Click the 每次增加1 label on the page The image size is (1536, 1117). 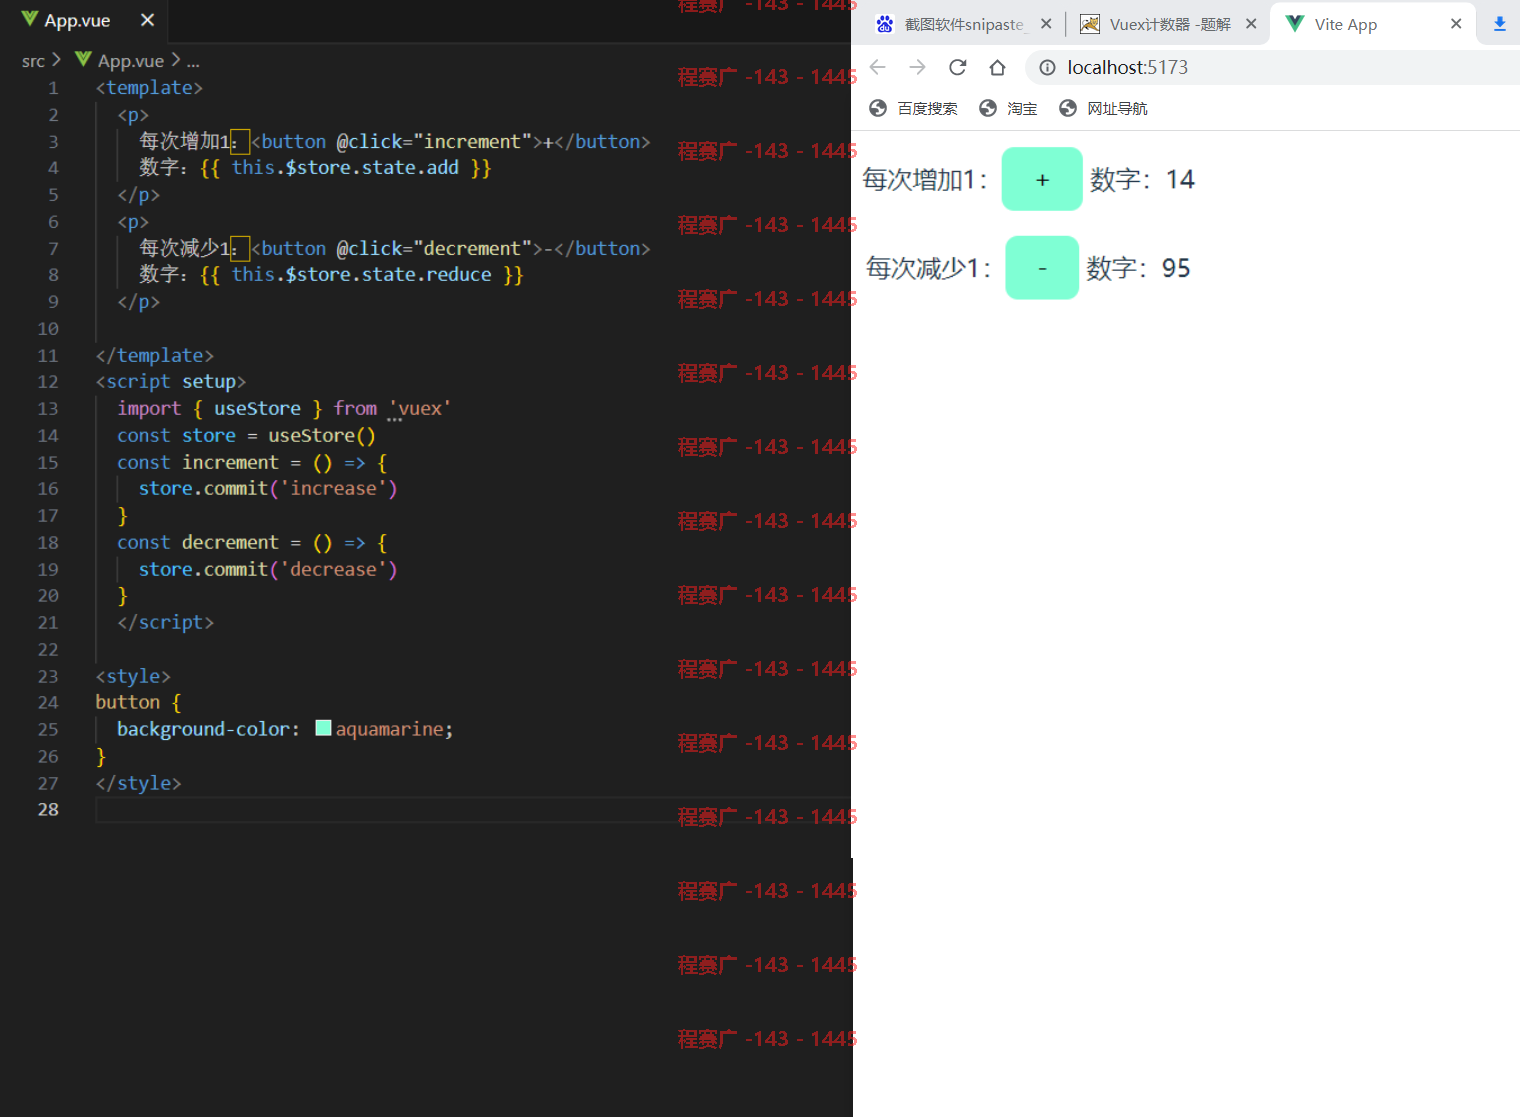pos(925,180)
